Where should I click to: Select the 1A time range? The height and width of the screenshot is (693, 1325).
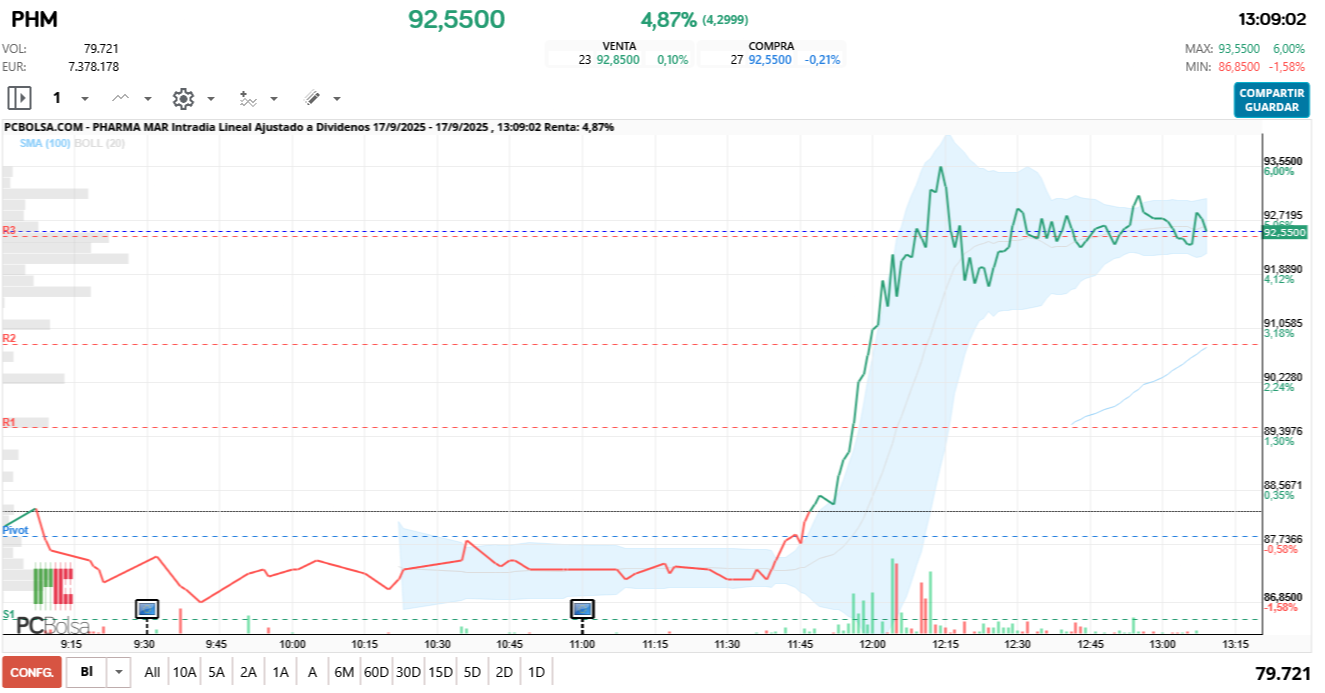coord(280,672)
